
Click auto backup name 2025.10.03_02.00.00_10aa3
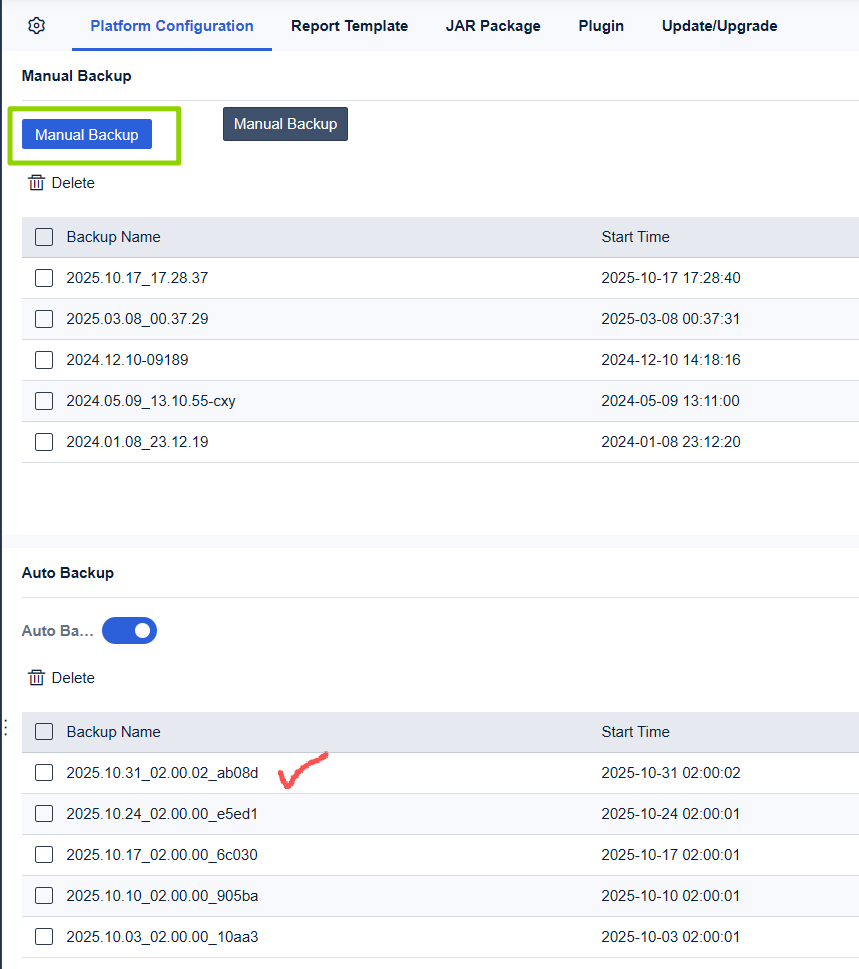[162, 937]
